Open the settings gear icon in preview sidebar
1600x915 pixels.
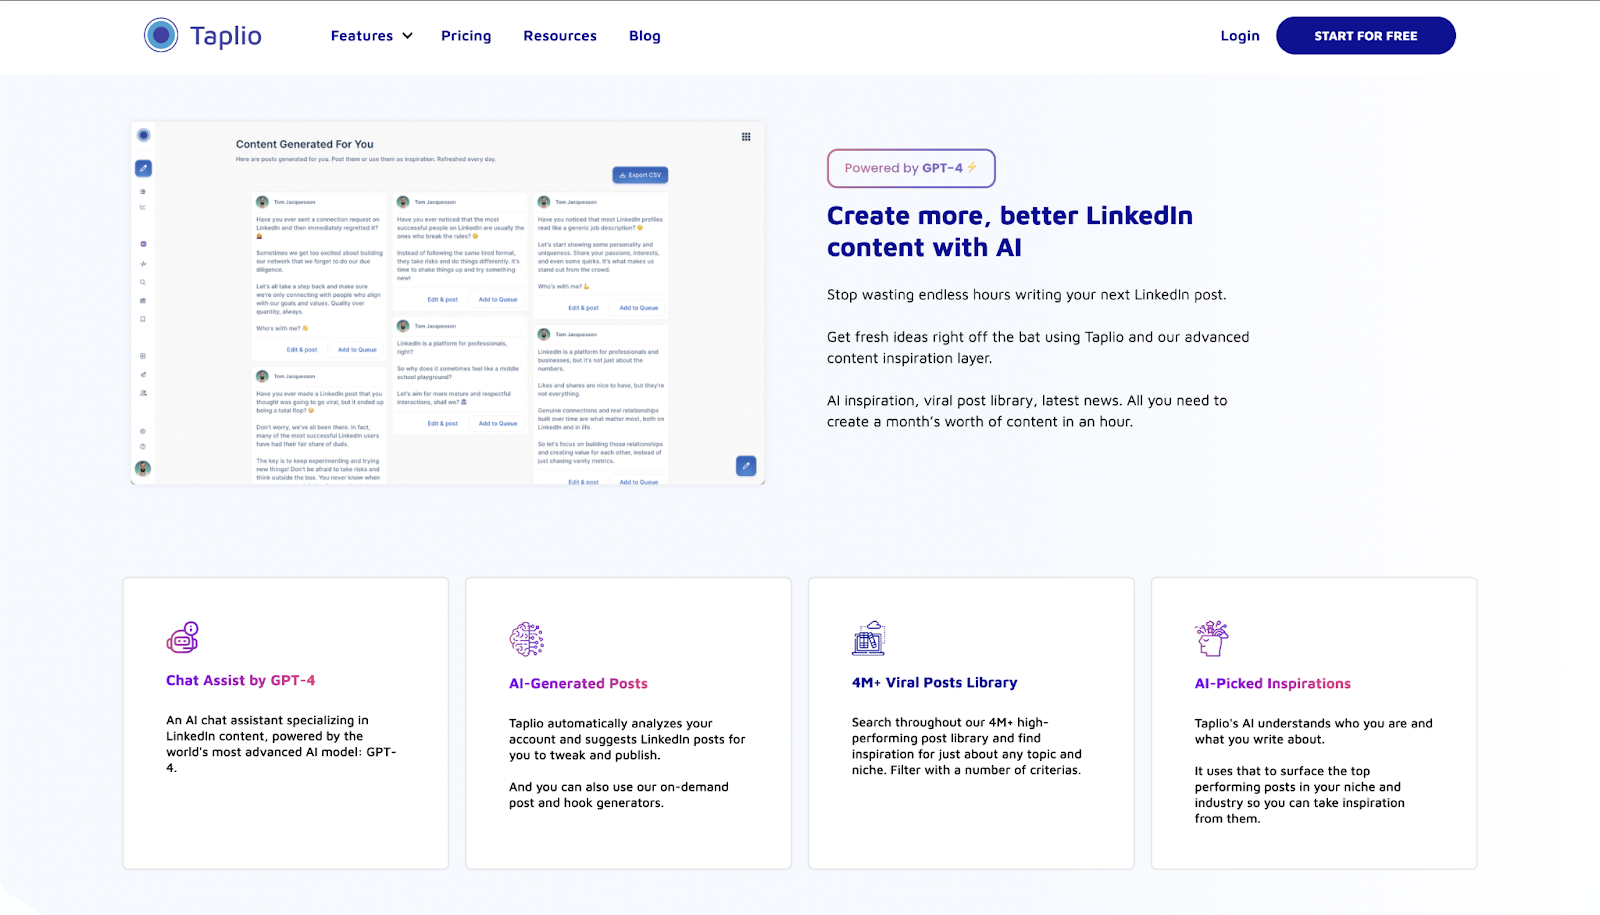tap(143, 431)
